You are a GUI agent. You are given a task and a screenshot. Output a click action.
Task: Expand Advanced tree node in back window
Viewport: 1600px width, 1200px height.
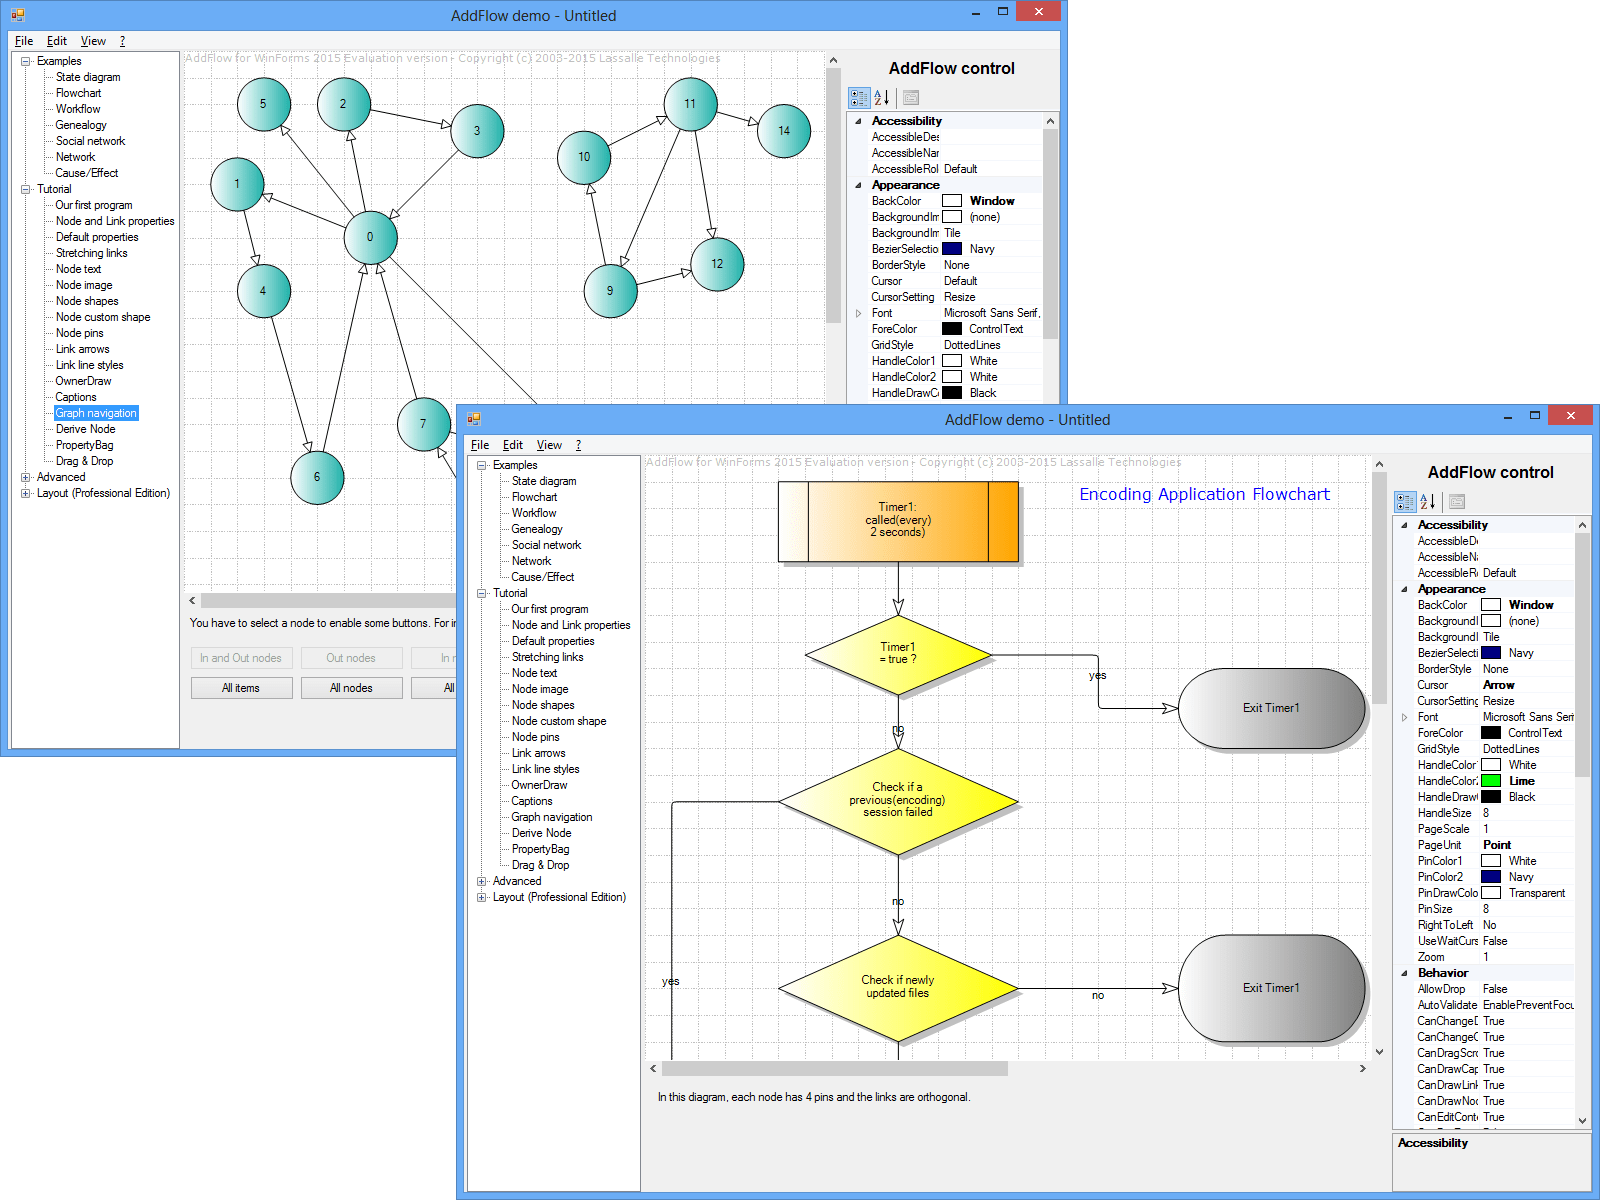26,477
